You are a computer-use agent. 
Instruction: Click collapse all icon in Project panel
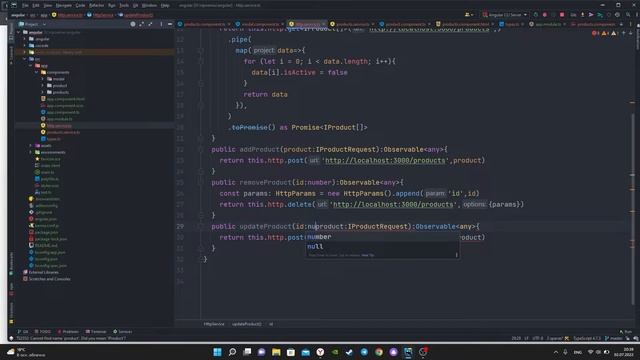click(151, 24)
